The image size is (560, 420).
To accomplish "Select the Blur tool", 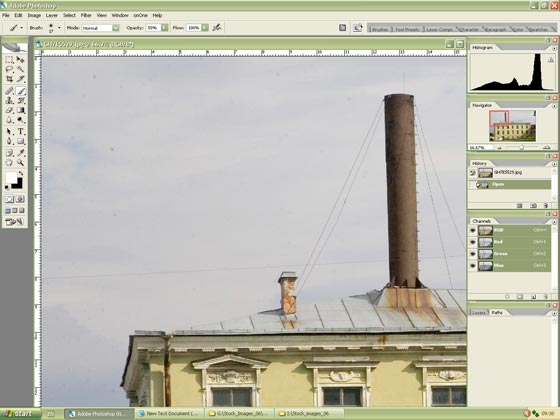I will pyautogui.click(x=10, y=120).
